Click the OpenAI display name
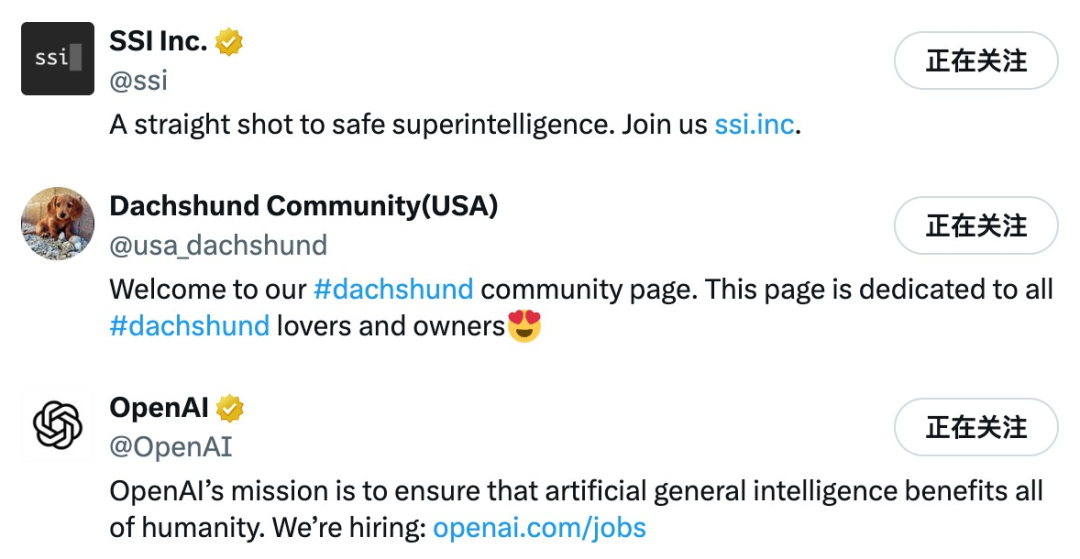Screen dimensions: 1080x559 (159, 408)
